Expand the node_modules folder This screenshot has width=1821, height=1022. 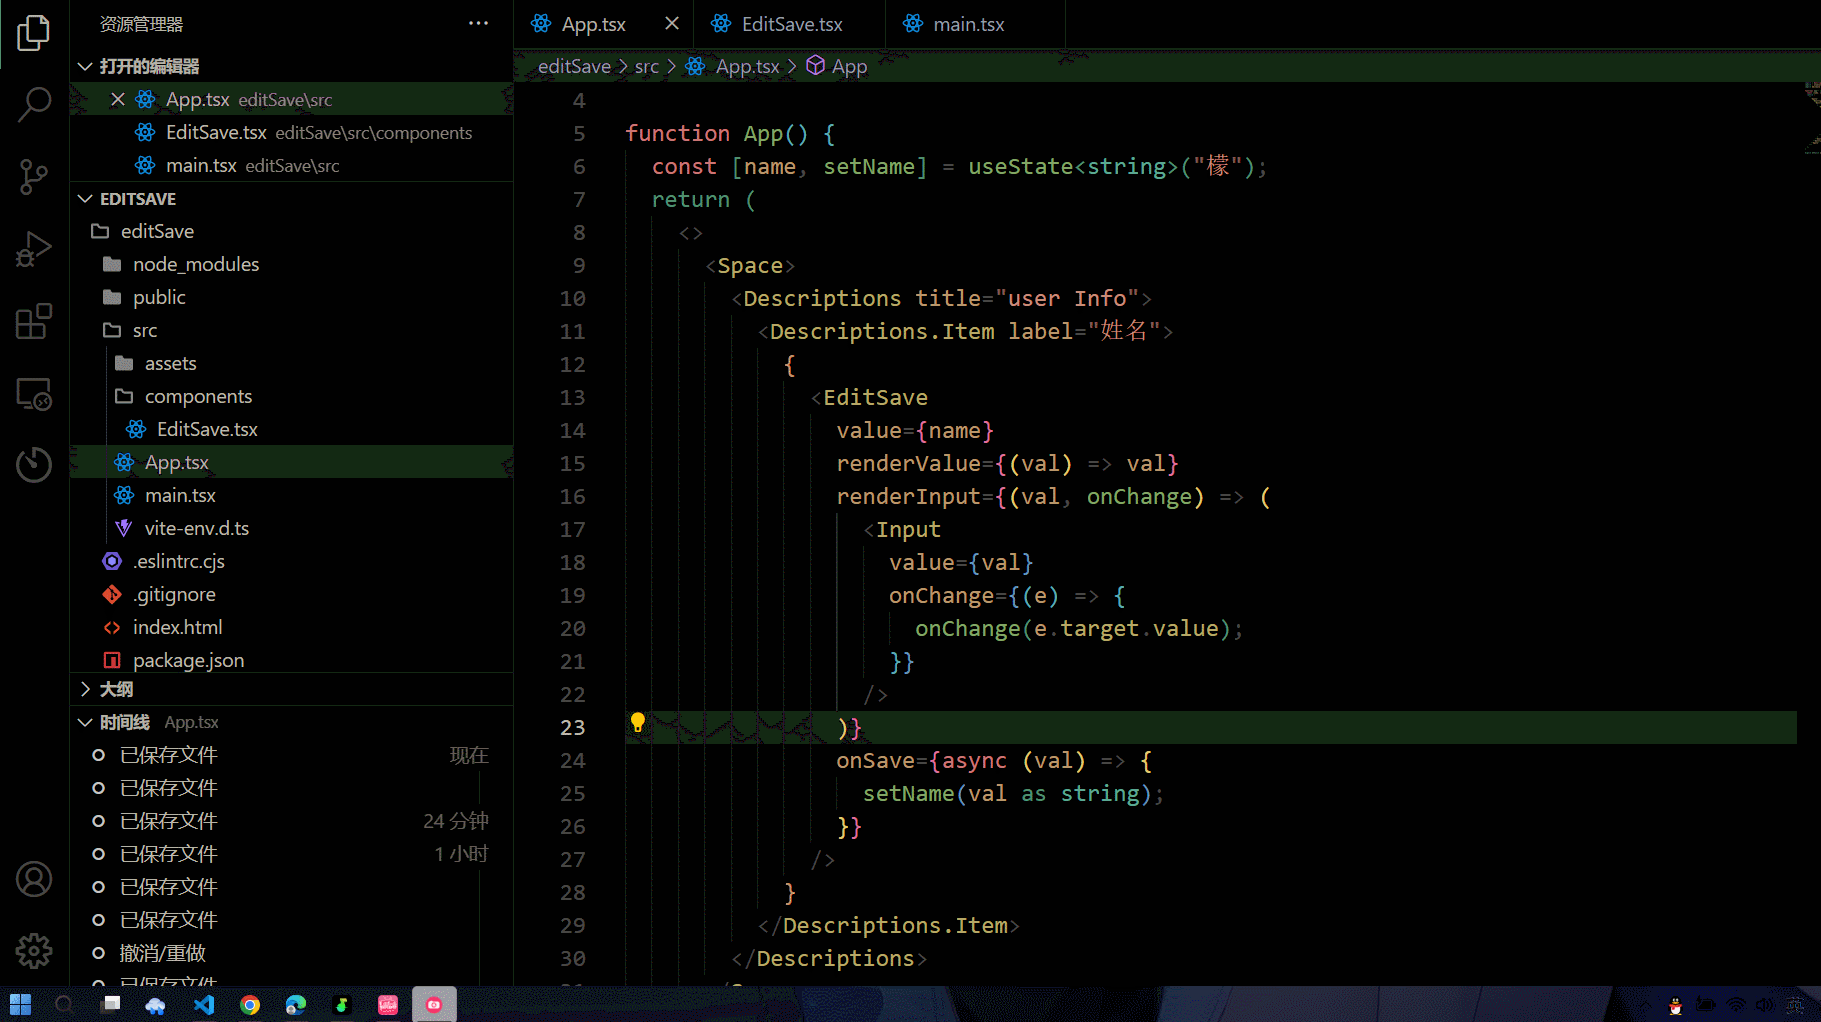tap(291, 264)
